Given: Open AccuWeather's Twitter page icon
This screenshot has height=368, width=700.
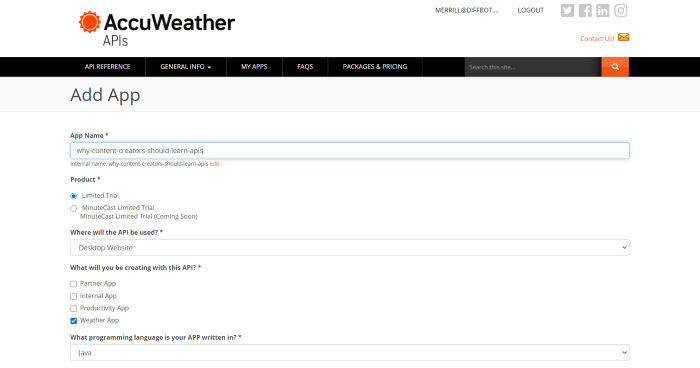Looking at the screenshot, I should coord(567,10).
